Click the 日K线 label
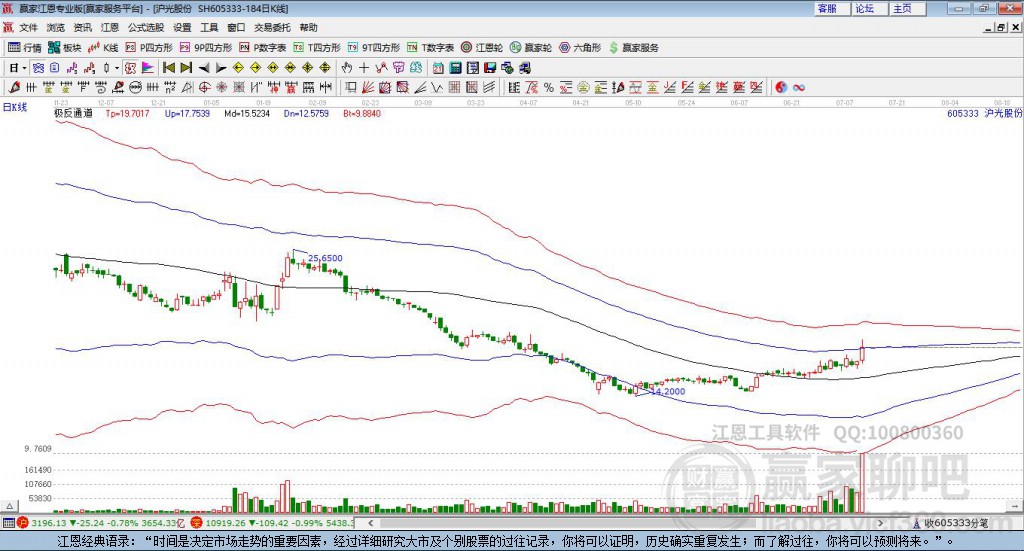Viewport: 1024px width, 551px height. click(15, 107)
